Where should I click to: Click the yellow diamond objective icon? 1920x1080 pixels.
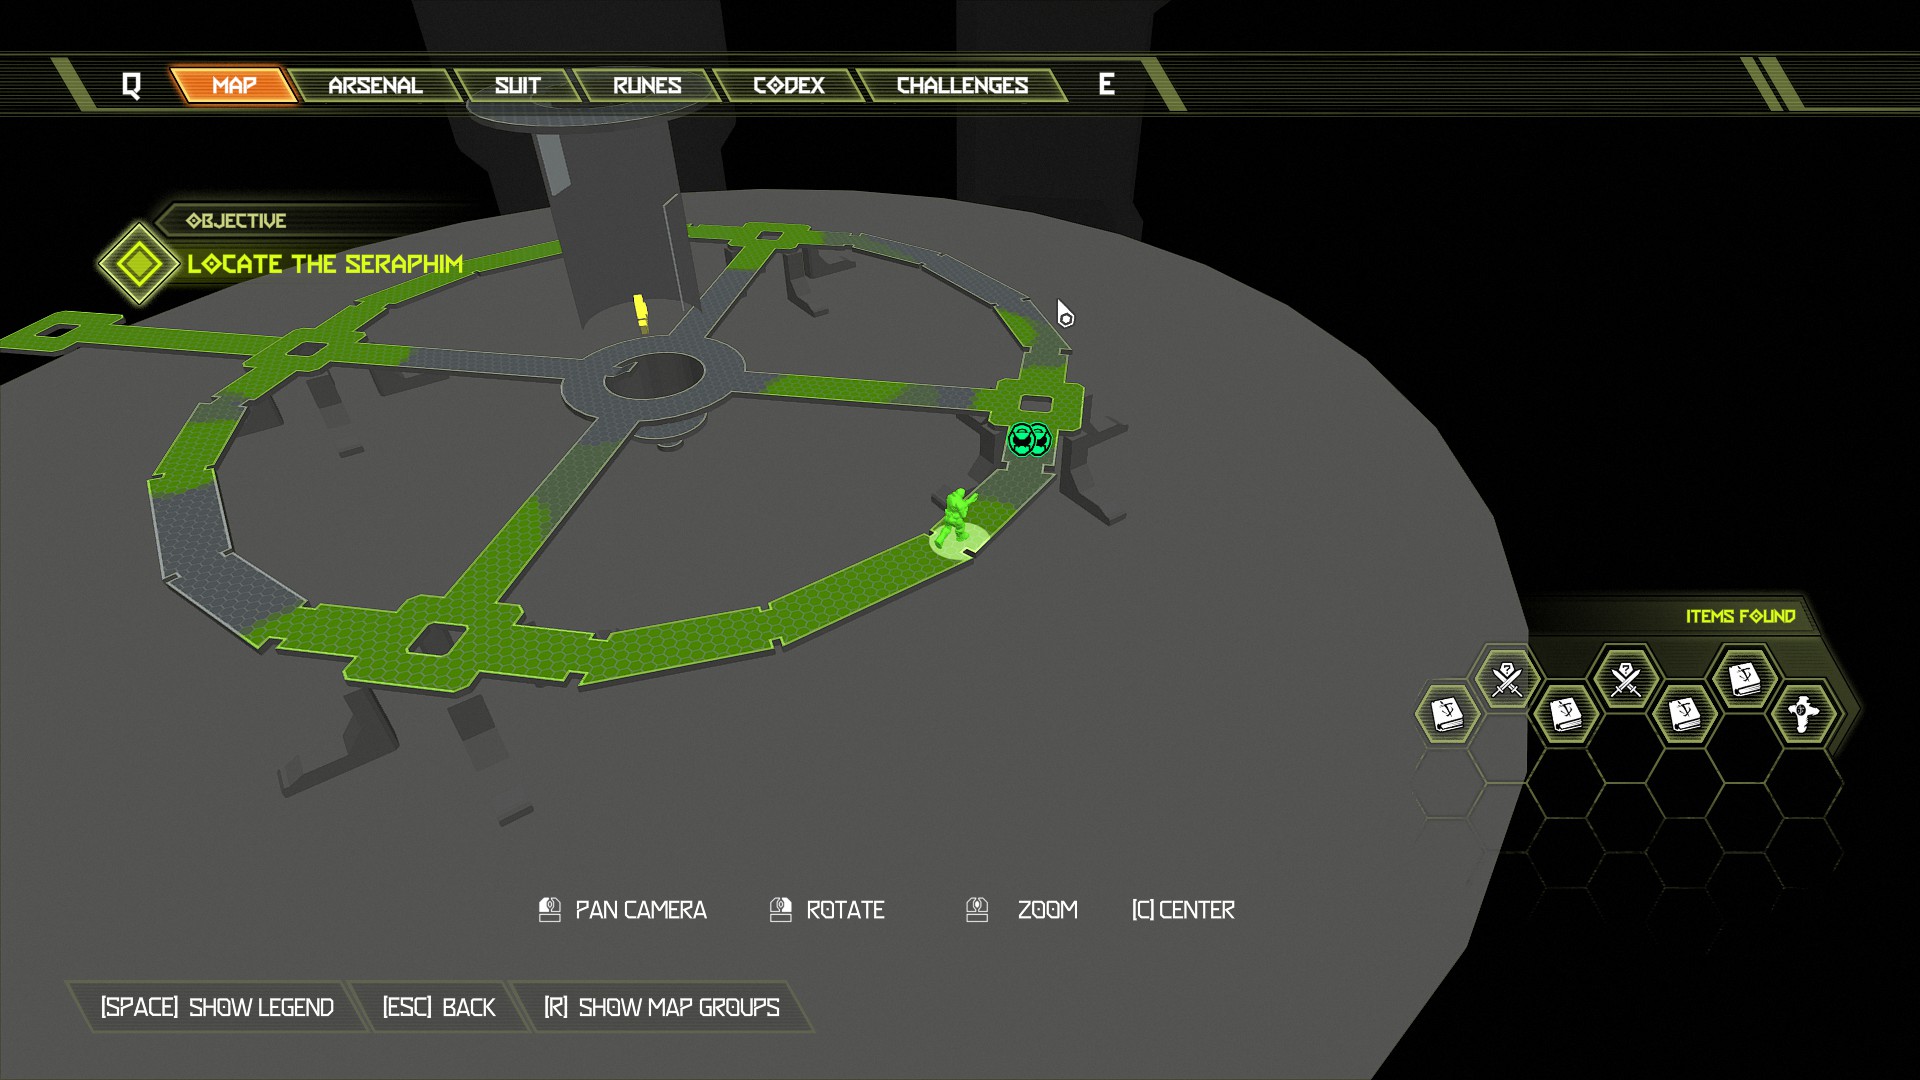[x=138, y=264]
